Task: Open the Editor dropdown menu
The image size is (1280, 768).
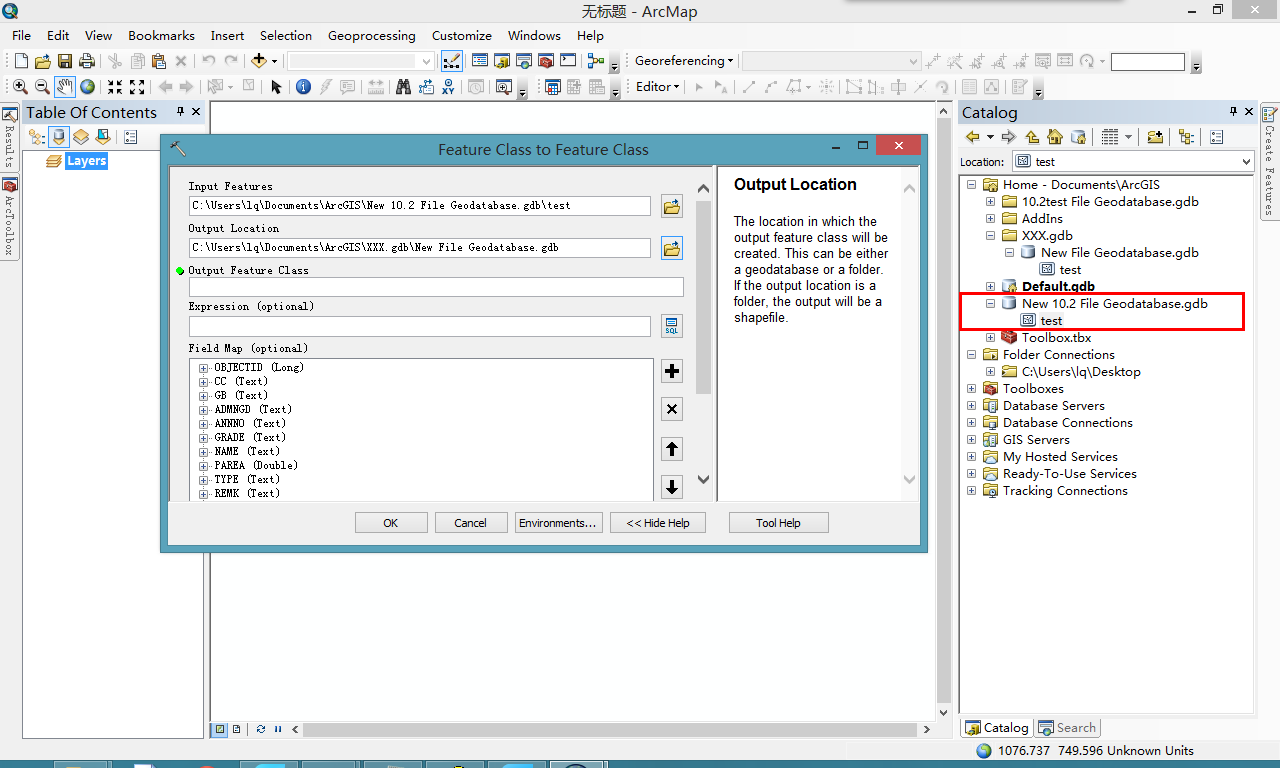Action: coord(657,87)
